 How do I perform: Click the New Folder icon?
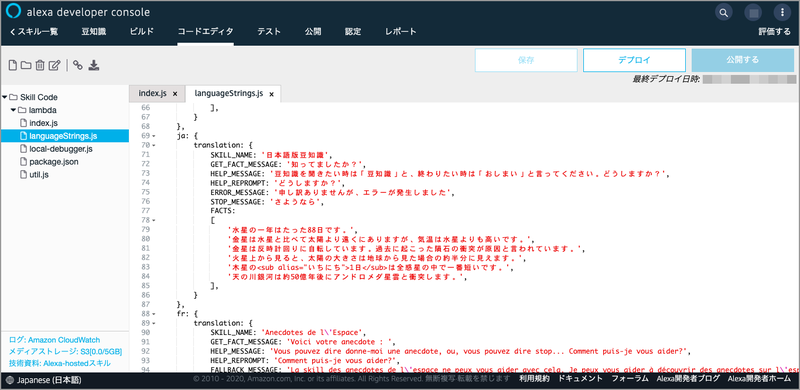click(x=26, y=65)
